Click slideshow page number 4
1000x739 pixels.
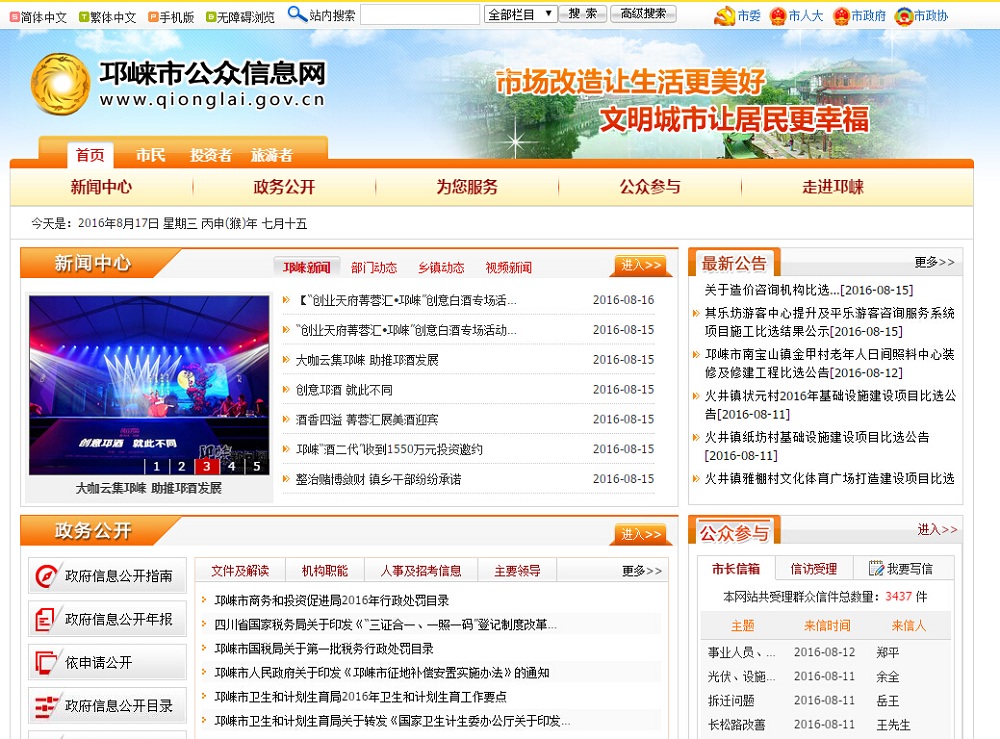(232, 466)
